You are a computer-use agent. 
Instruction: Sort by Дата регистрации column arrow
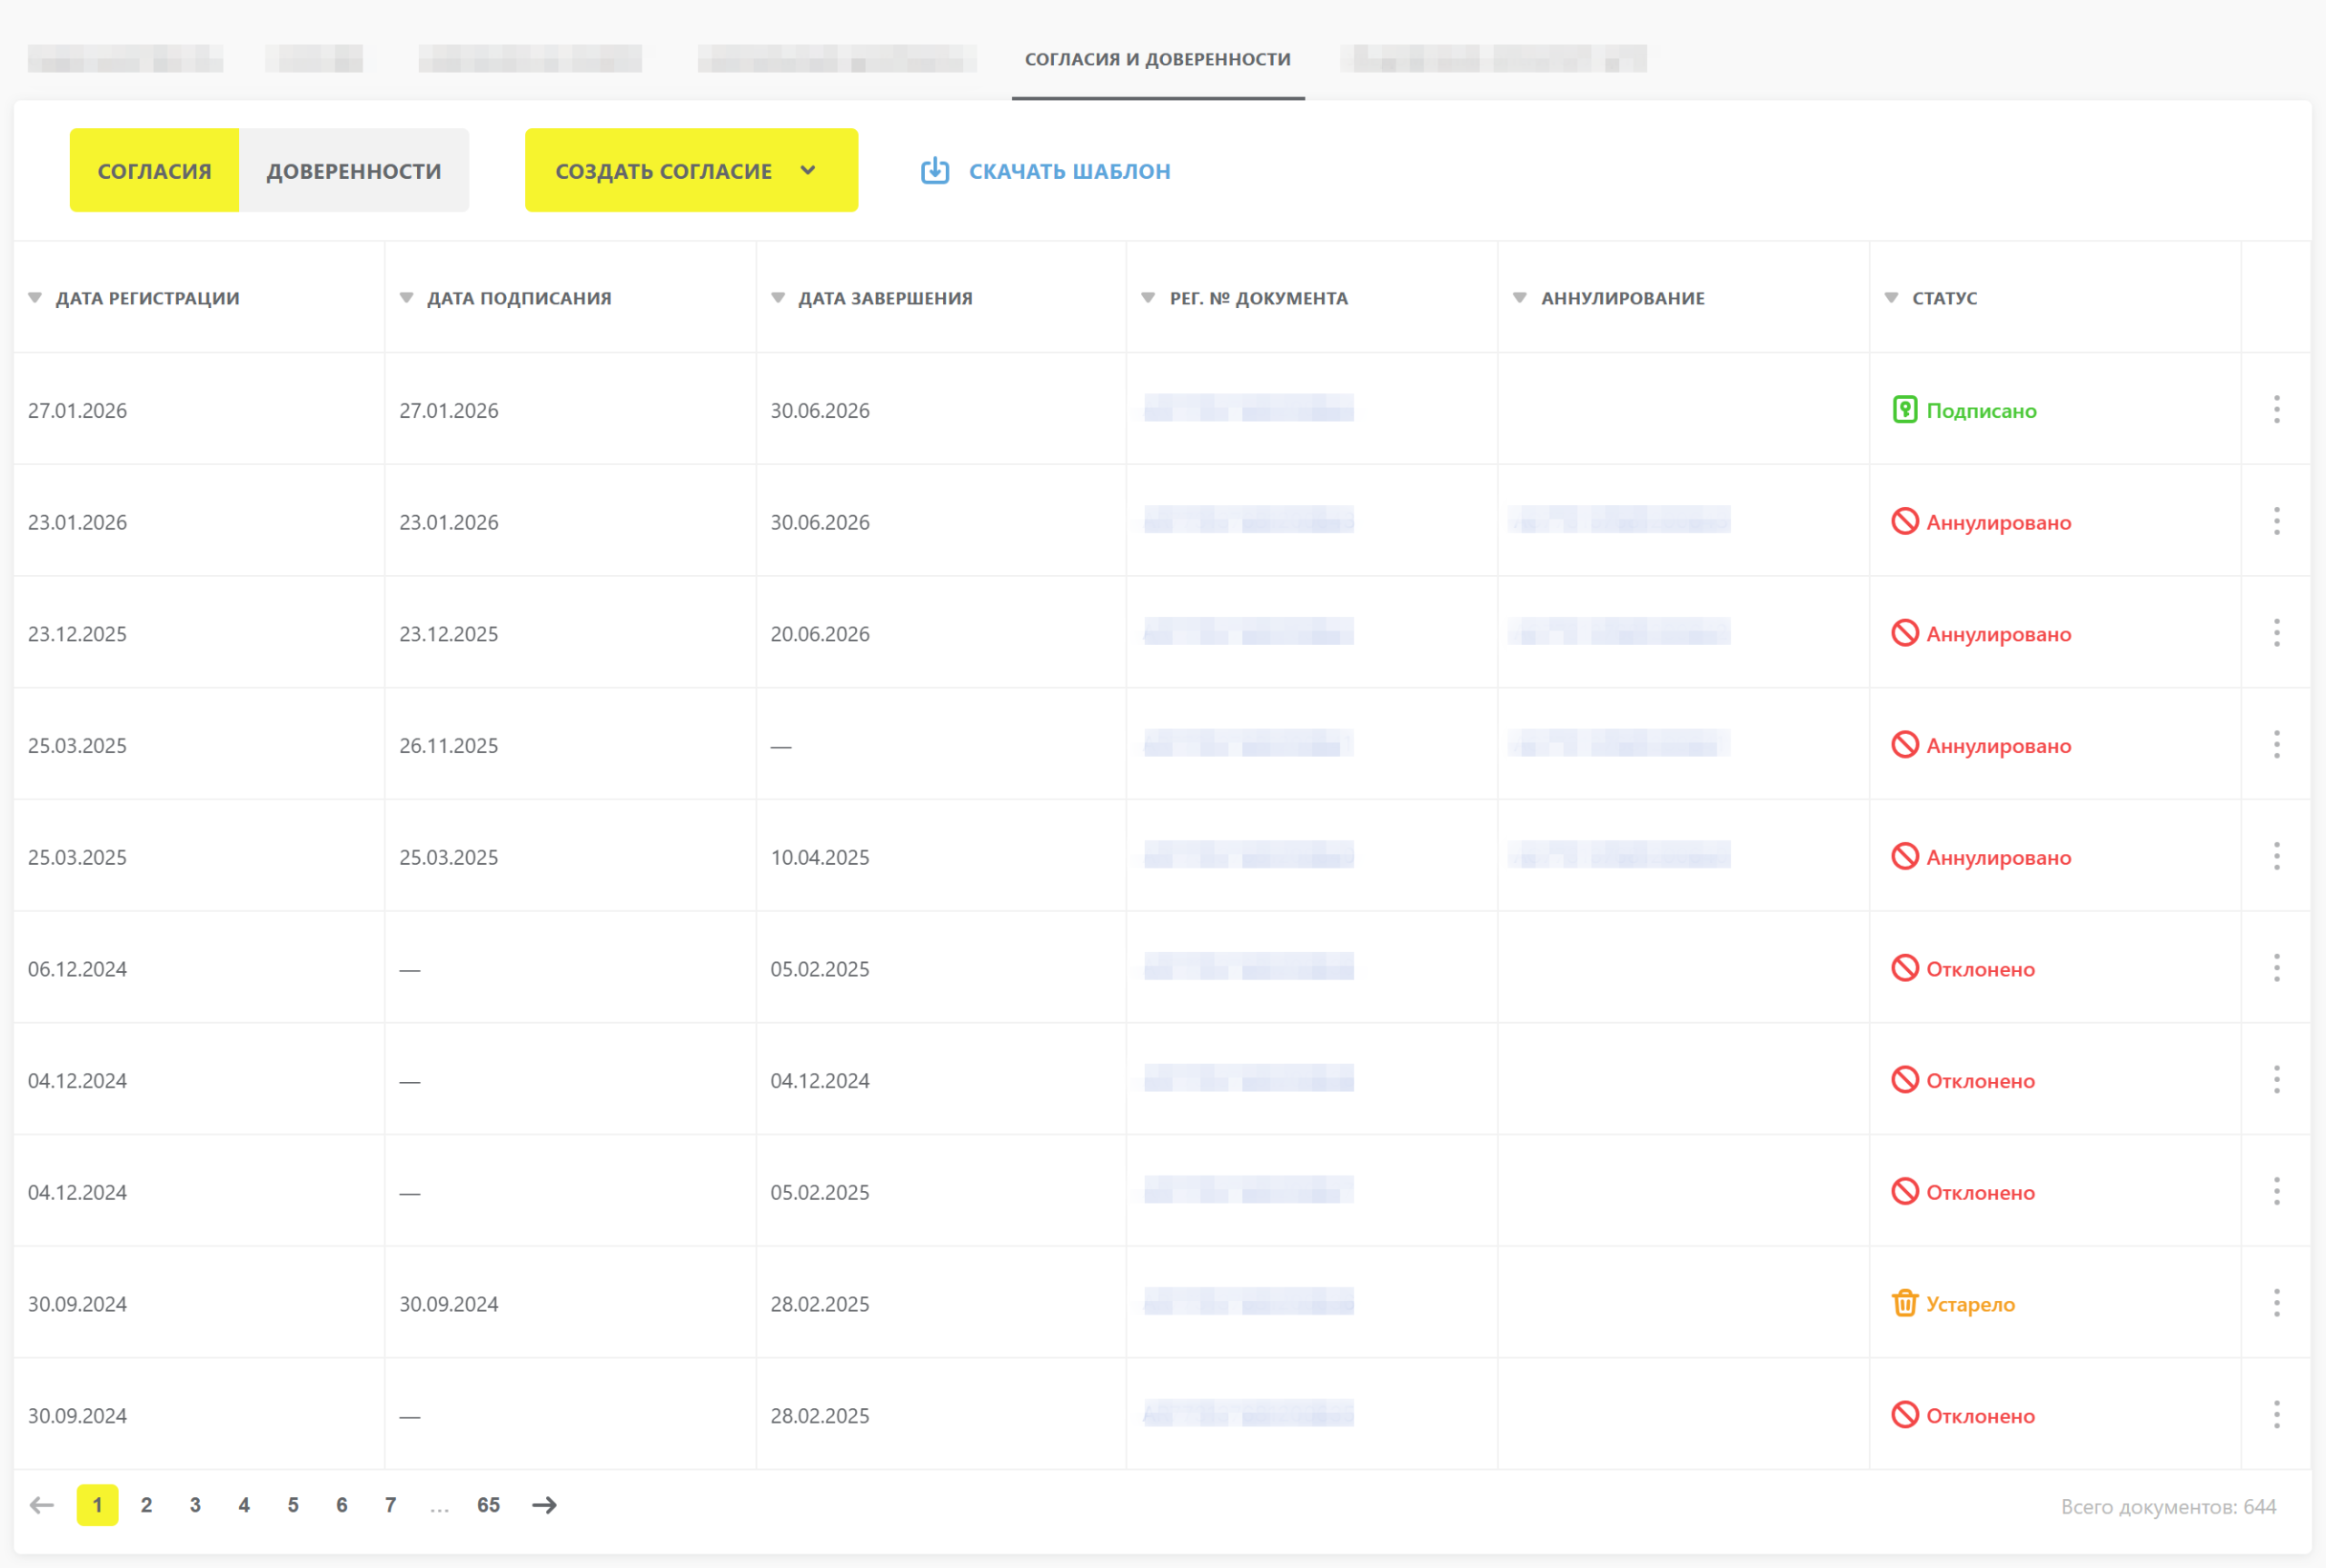(35, 298)
